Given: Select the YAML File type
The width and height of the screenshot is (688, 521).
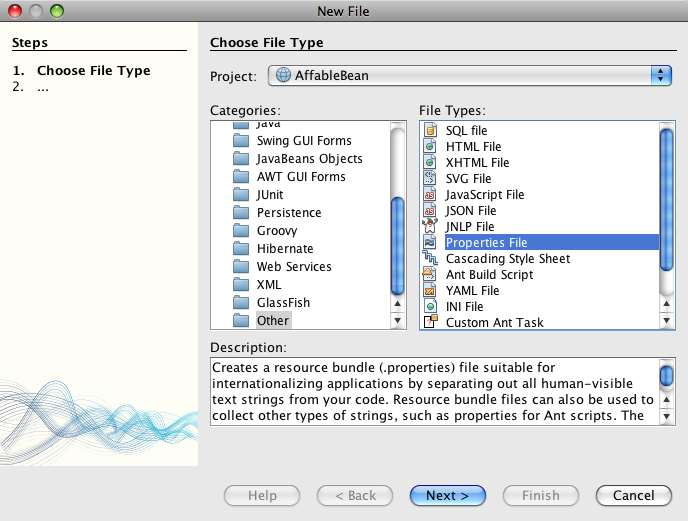Looking at the screenshot, I should click(472, 291).
